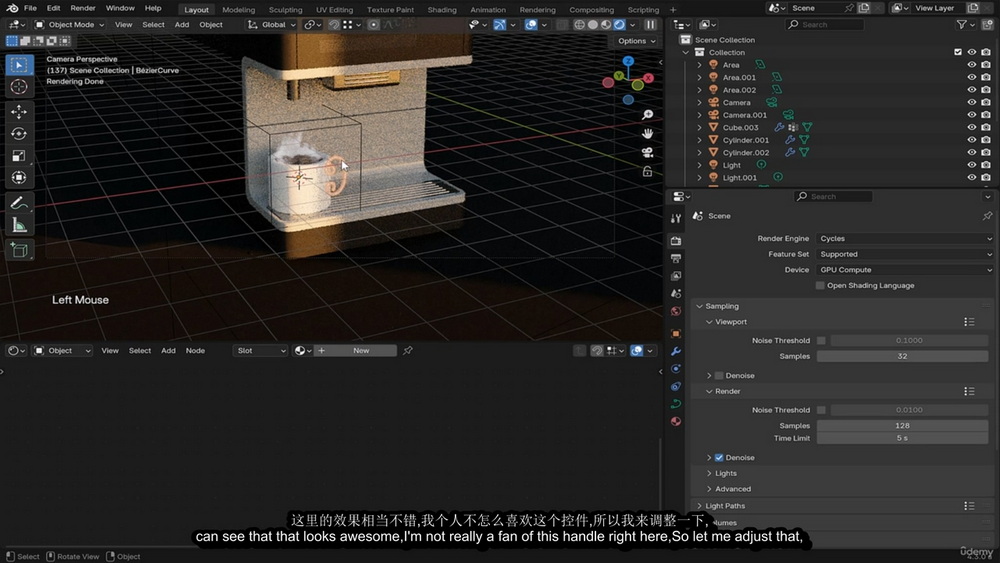The width and height of the screenshot is (1000, 563).
Task: Open Feature Set dropdown
Action: 904,254
